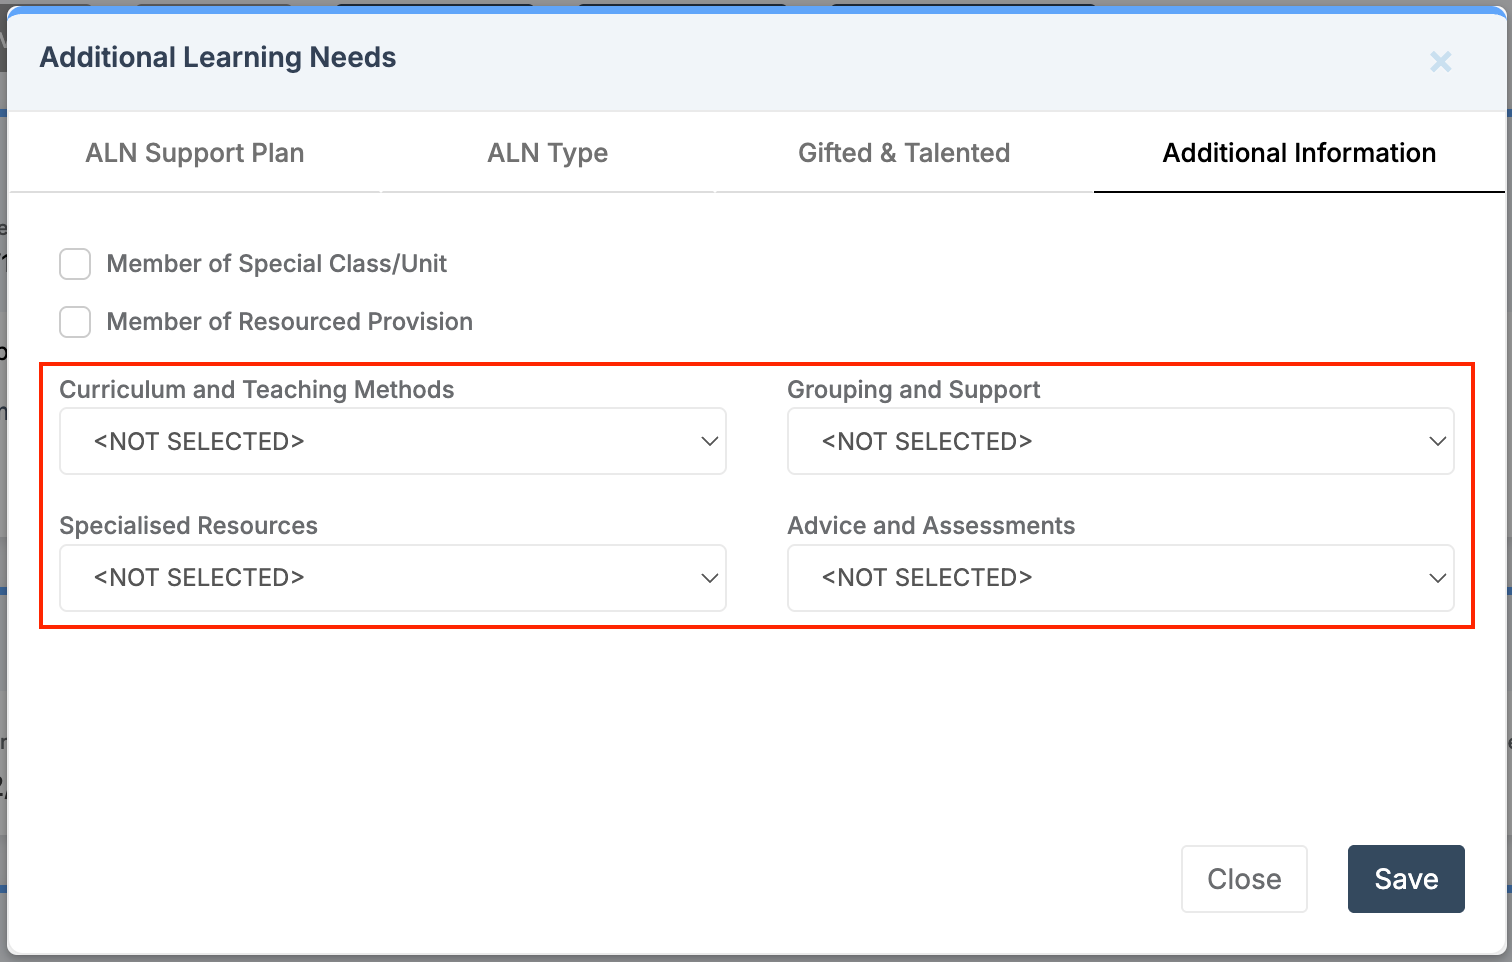Open the Grouping and Support dropdown

point(1120,441)
